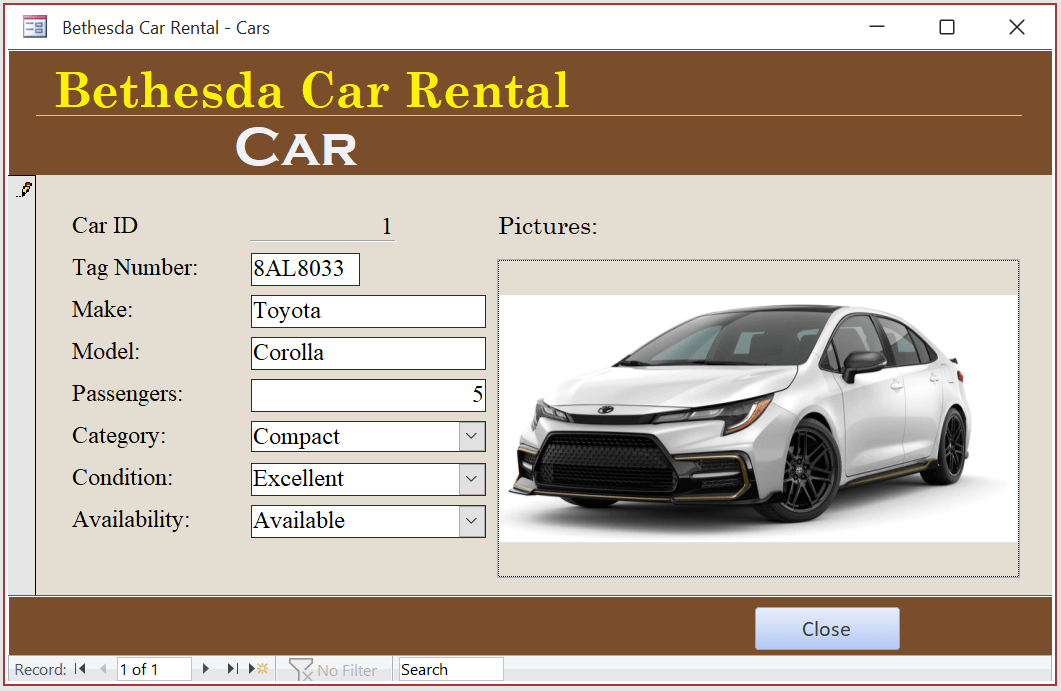Click the Make field showing Toyota

[x=368, y=311]
